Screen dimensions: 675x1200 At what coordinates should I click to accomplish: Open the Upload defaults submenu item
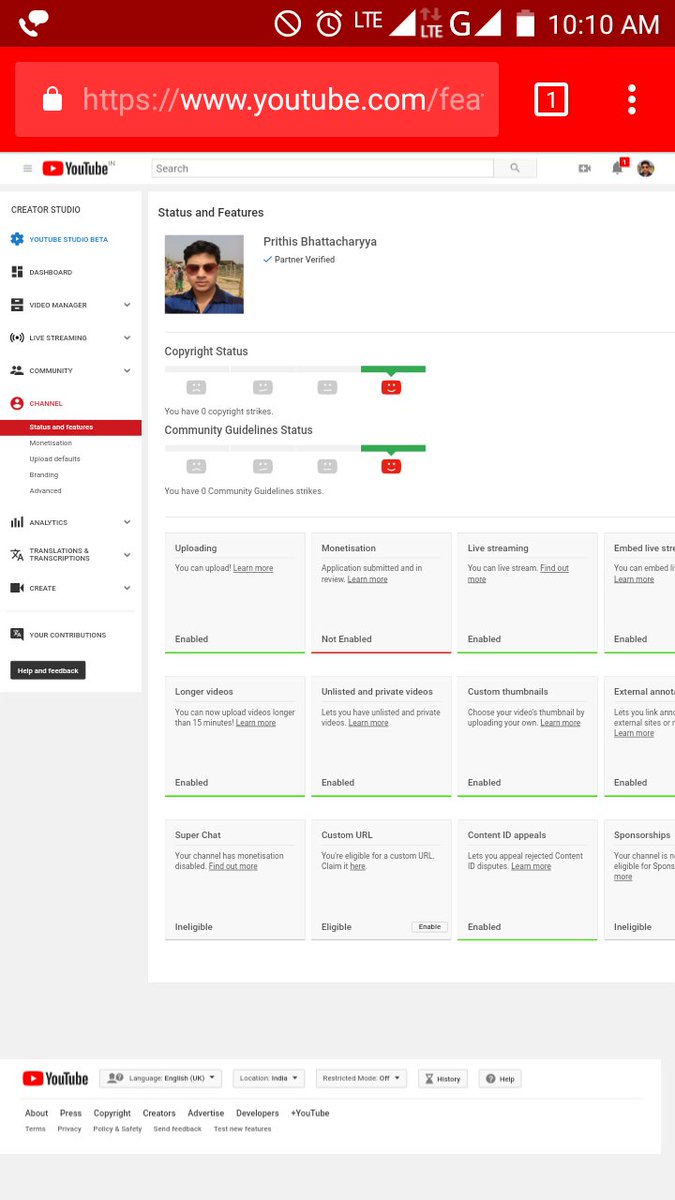pyautogui.click(x=55, y=459)
